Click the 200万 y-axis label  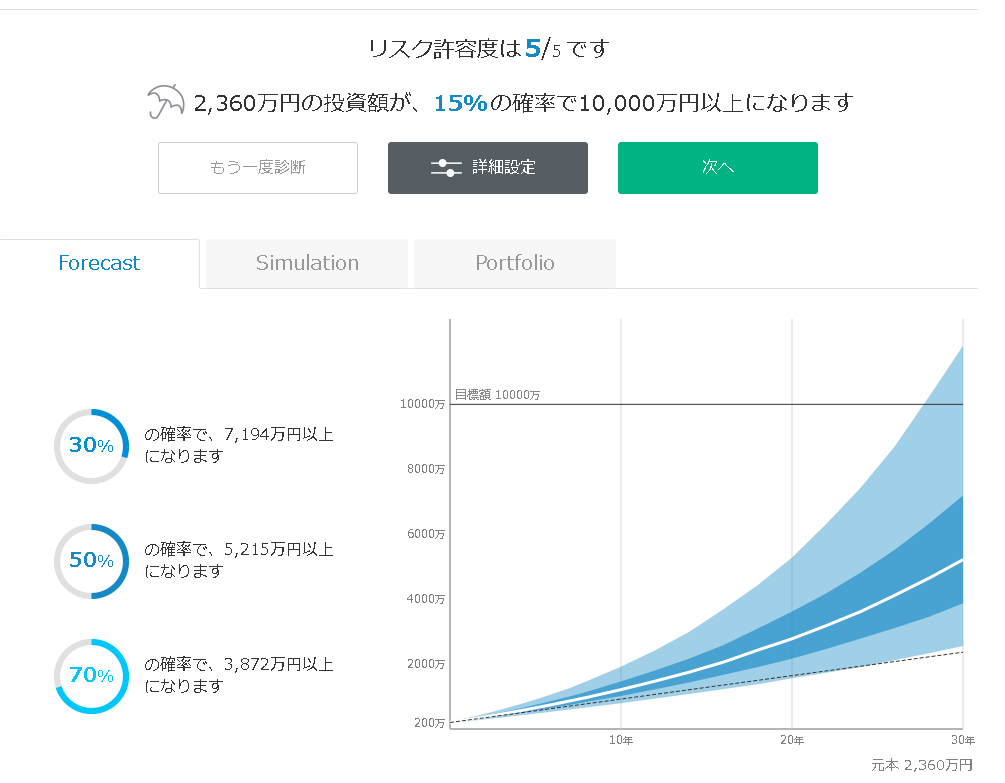coord(429,723)
